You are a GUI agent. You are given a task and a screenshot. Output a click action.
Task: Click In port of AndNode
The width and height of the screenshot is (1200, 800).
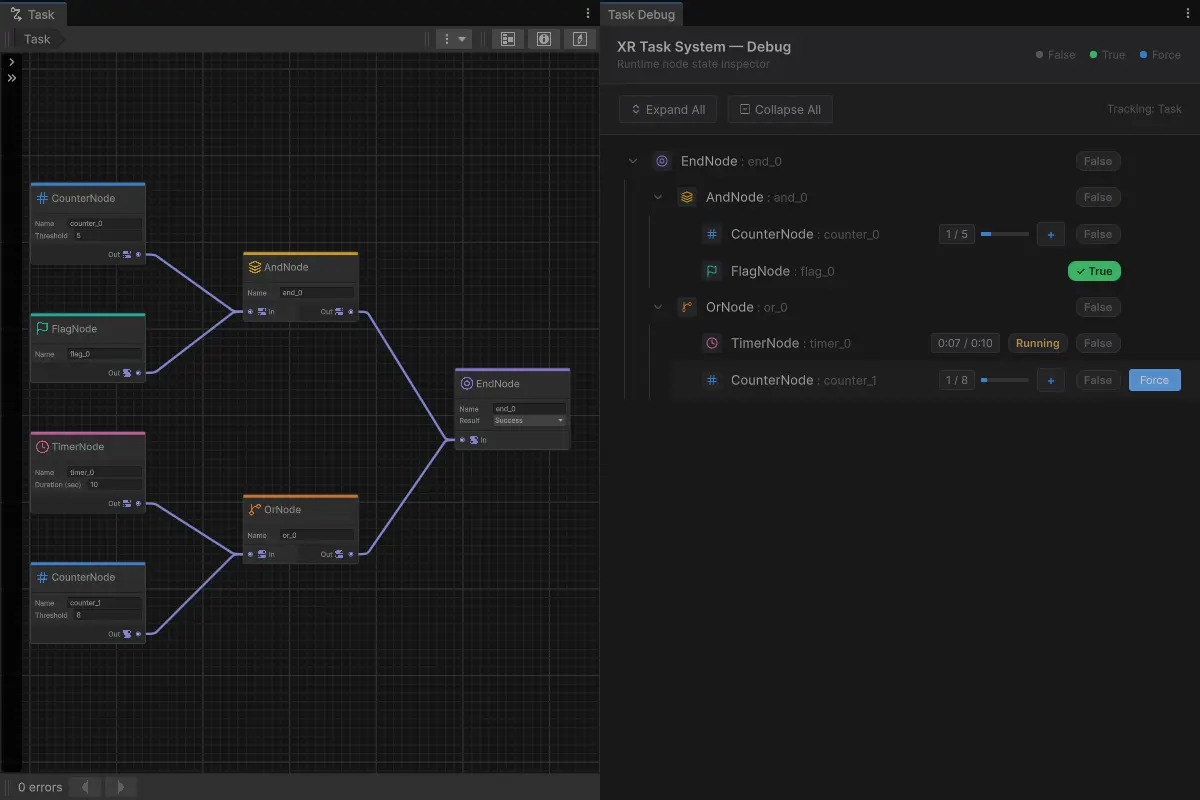click(250, 311)
